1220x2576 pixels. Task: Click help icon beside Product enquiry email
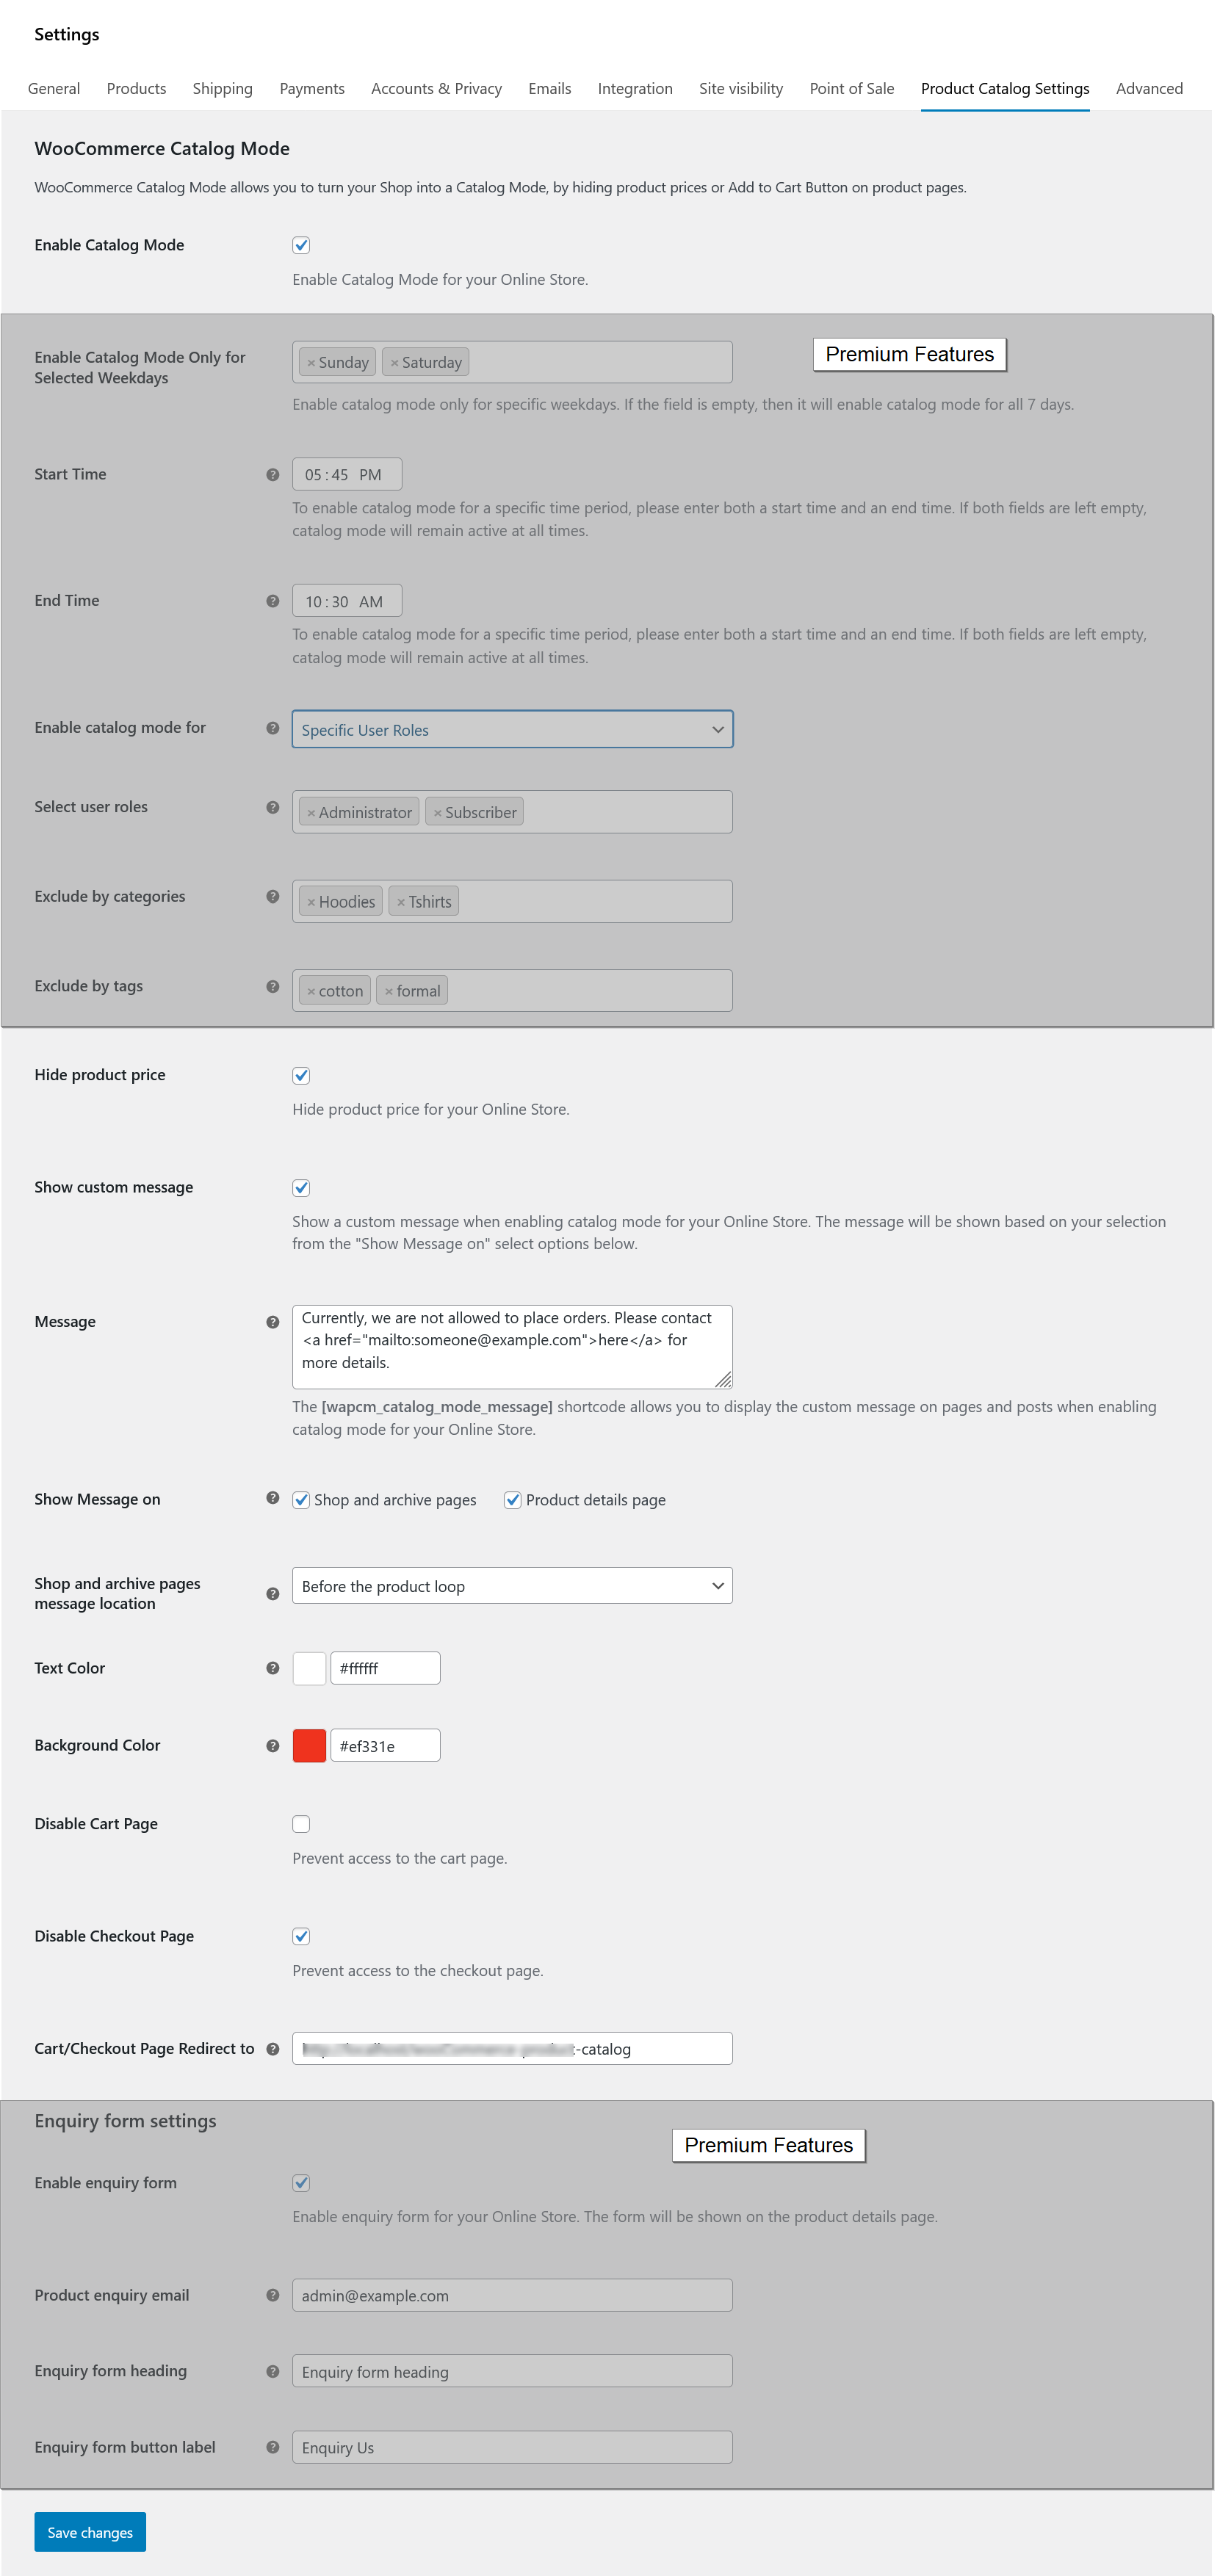(272, 2295)
